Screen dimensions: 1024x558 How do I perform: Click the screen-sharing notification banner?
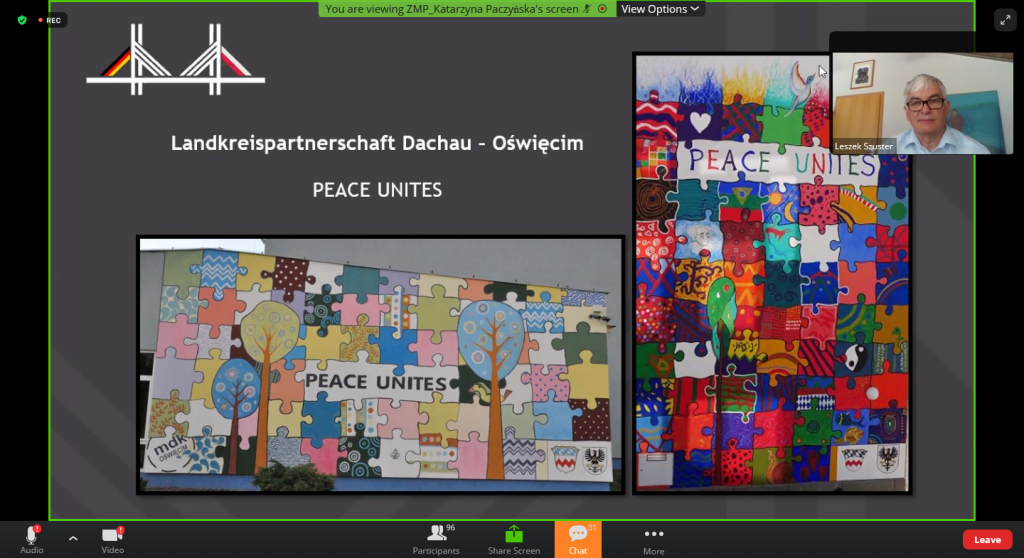tap(467, 9)
